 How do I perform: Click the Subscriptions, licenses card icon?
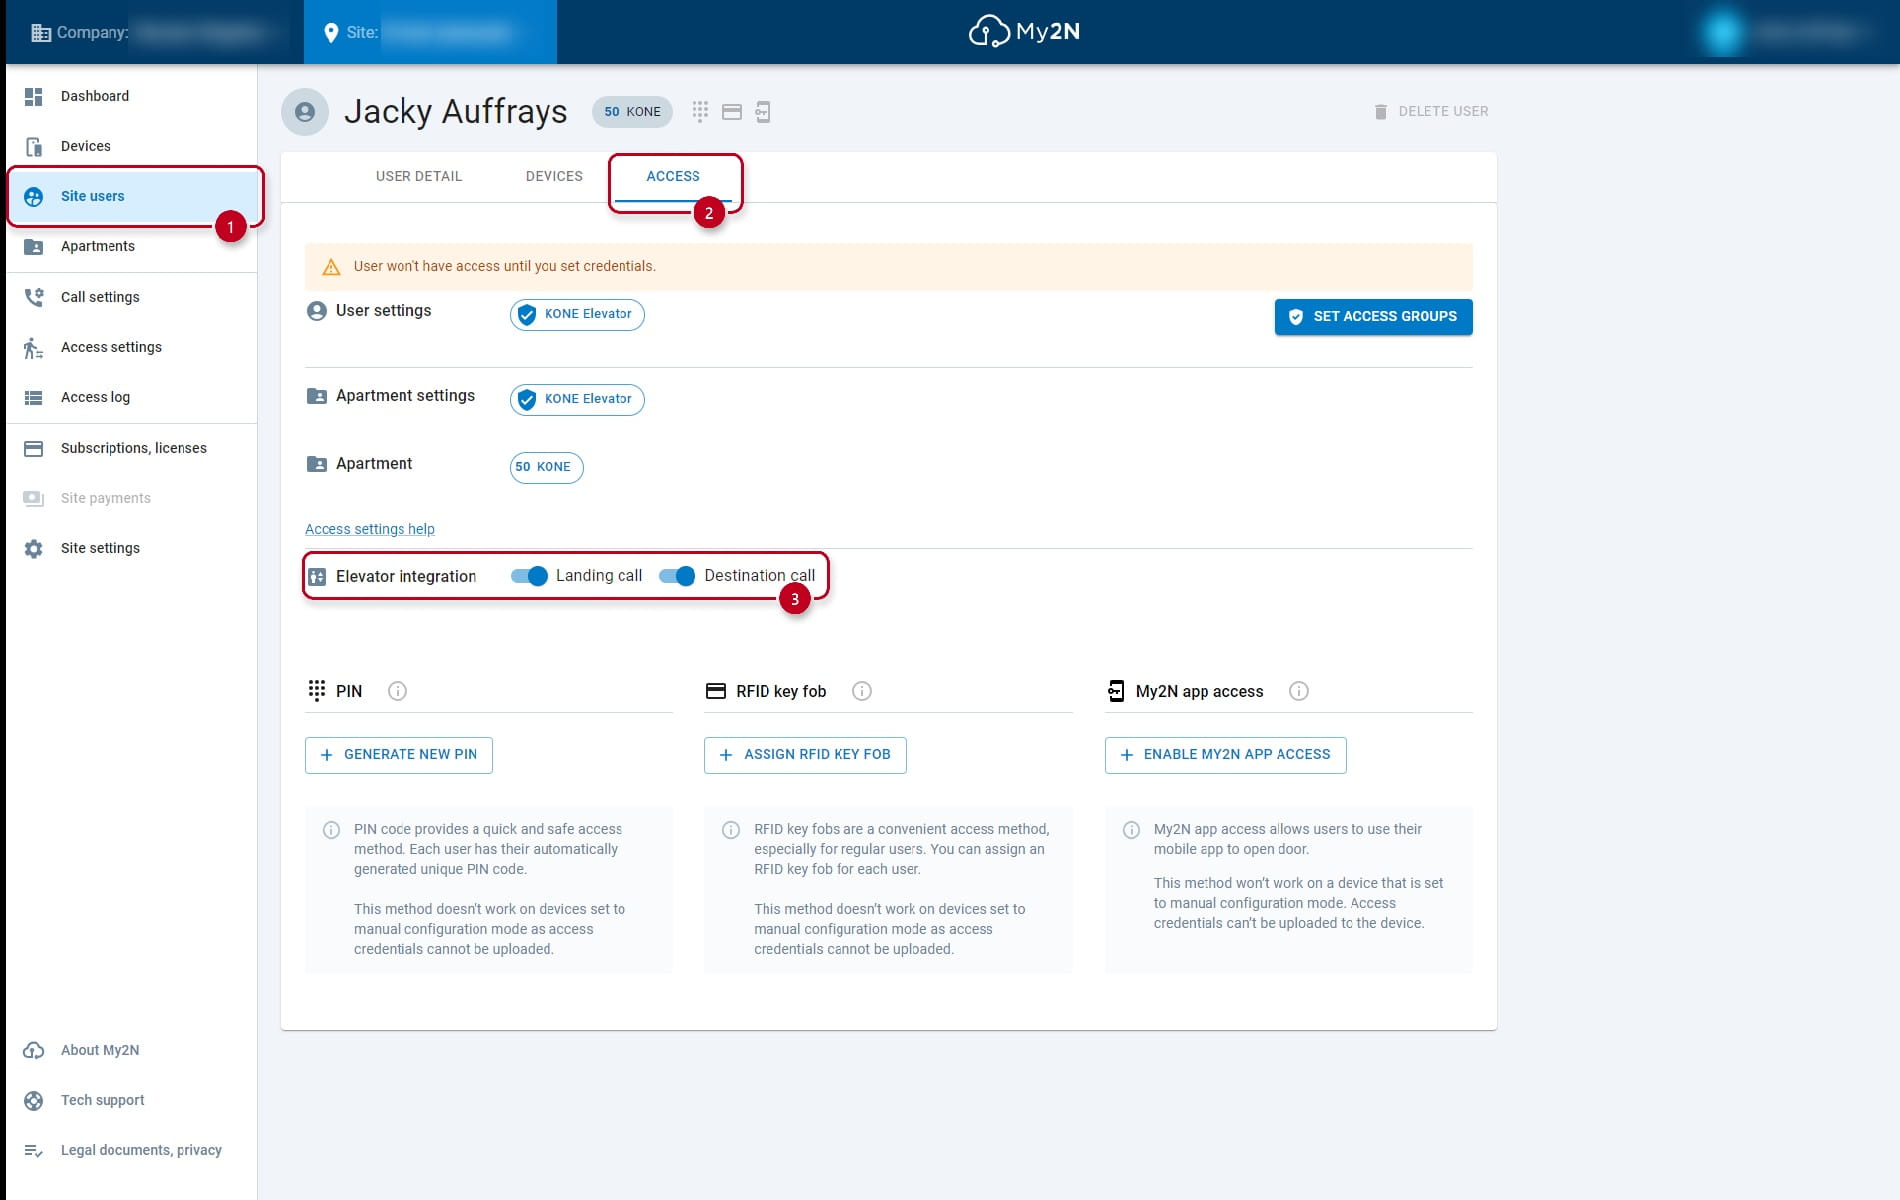[x=34, y=448]
